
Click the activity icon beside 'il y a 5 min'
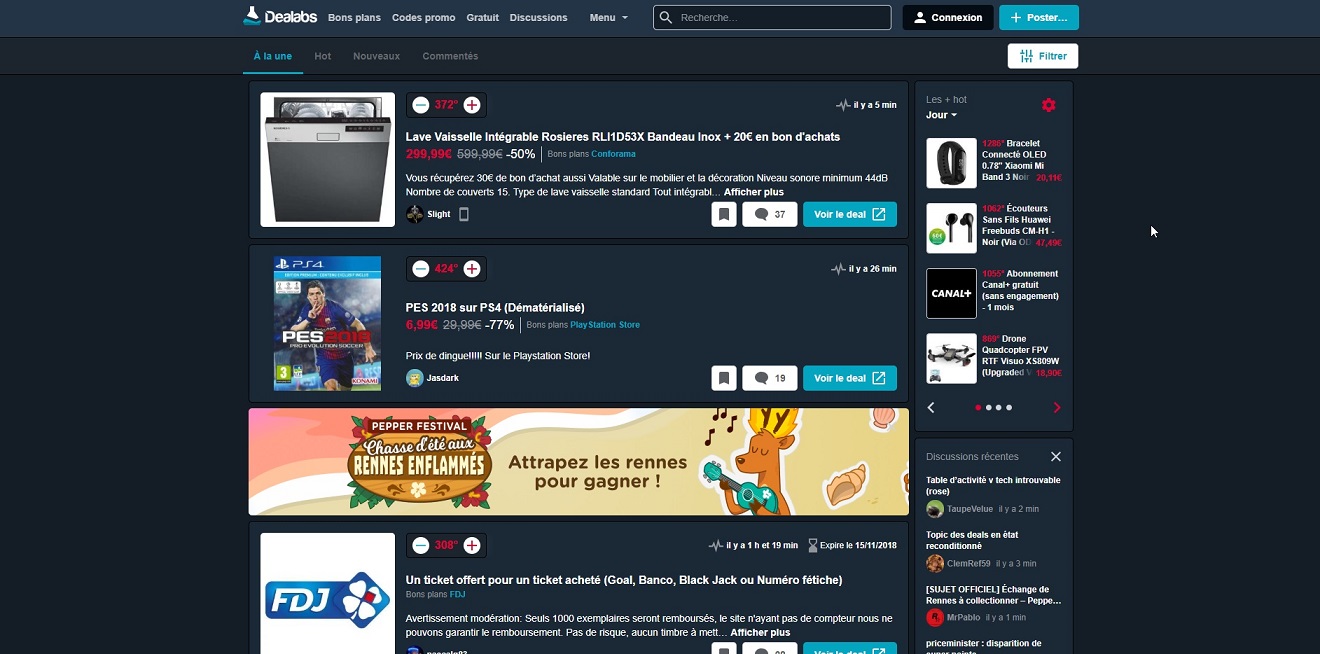pyautogui.click(x=843, y=105)
